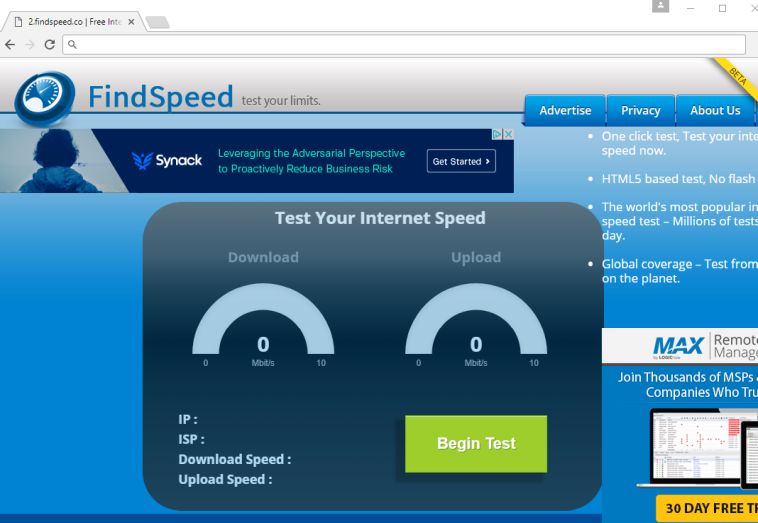Click the 30 DAY FREE trial button

point(707,508)
